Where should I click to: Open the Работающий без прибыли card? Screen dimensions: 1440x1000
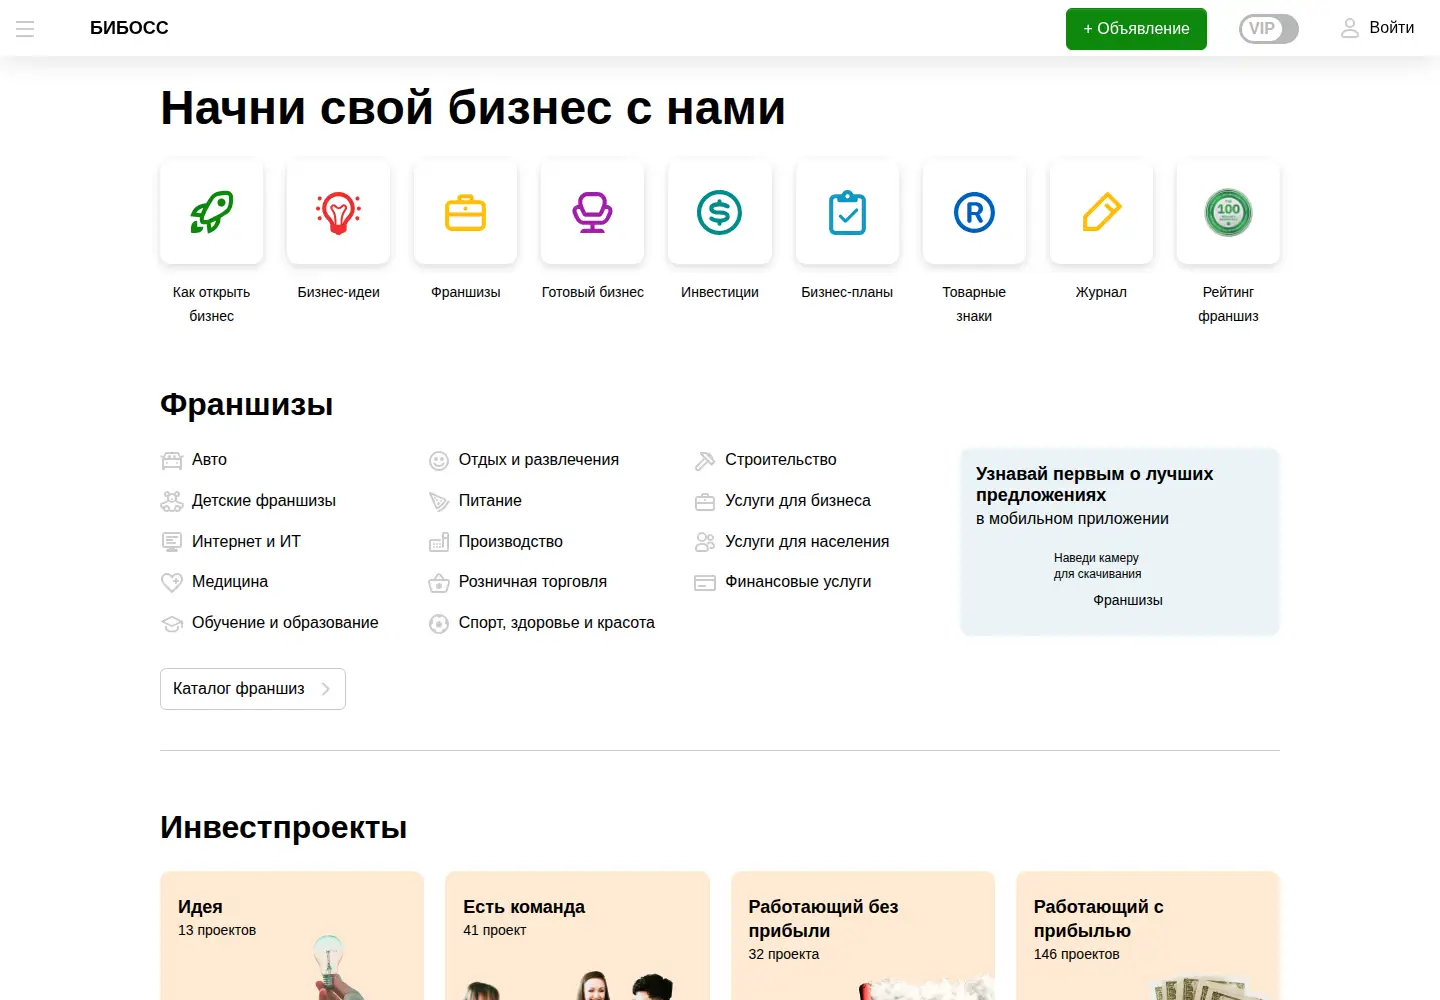coord(863,936)
